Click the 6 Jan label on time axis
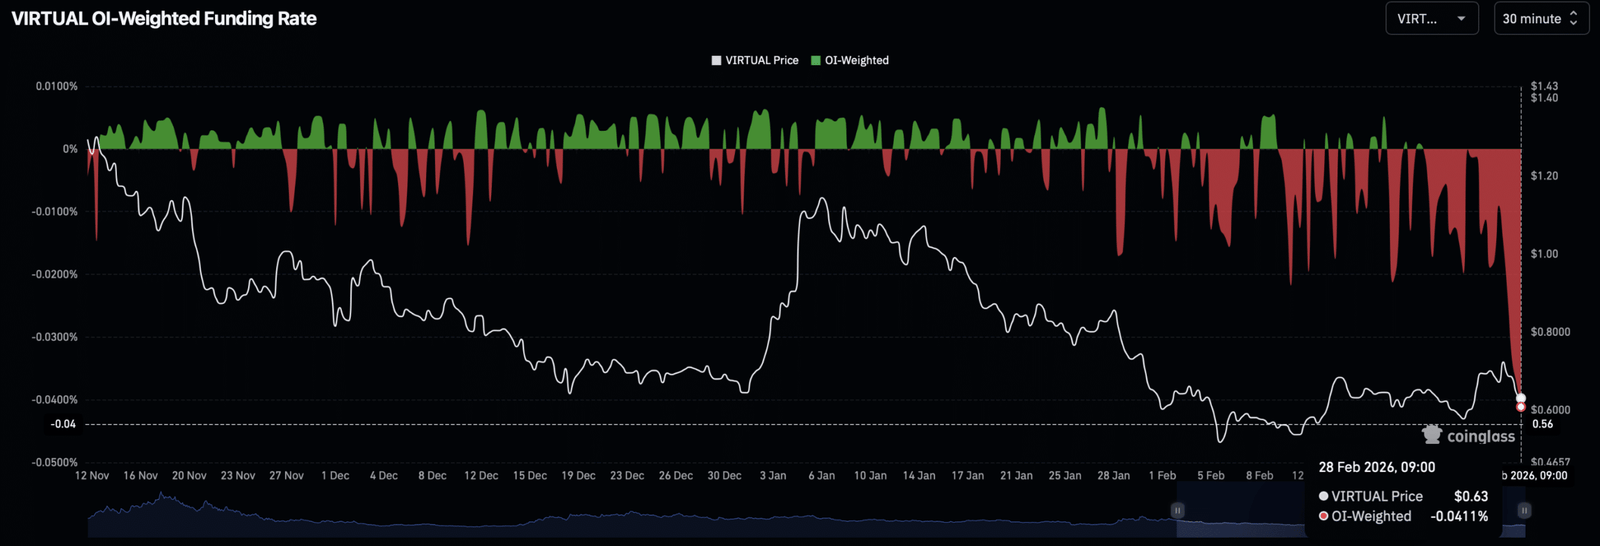The image size is (1600, 546). [x=821, y=476]
